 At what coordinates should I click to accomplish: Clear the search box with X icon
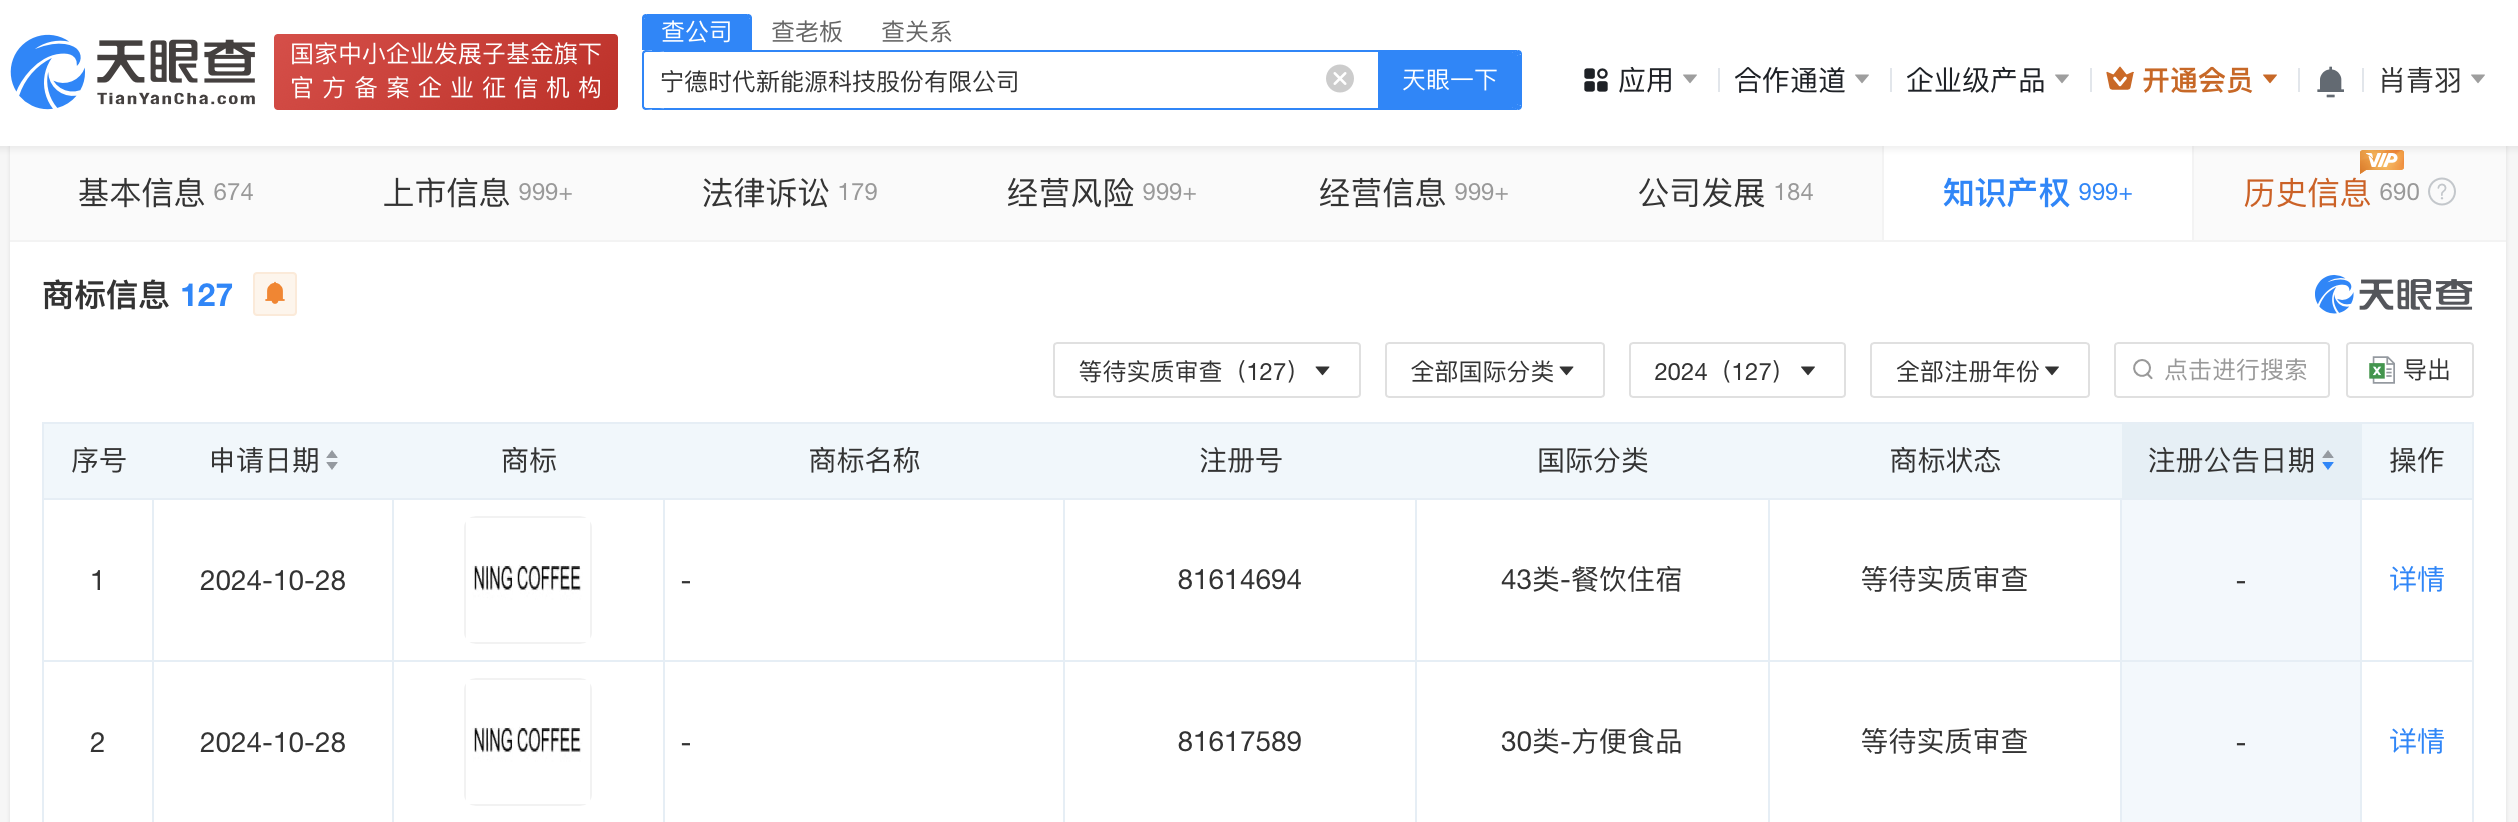pos(1340,79)
